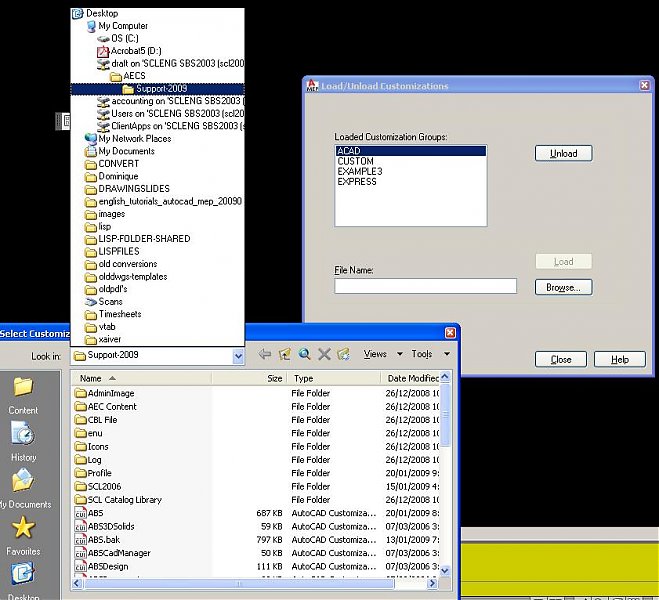Select the ABS.bak file
The image size is (659, 600).
pyautogui.click(x=97, y=539)
